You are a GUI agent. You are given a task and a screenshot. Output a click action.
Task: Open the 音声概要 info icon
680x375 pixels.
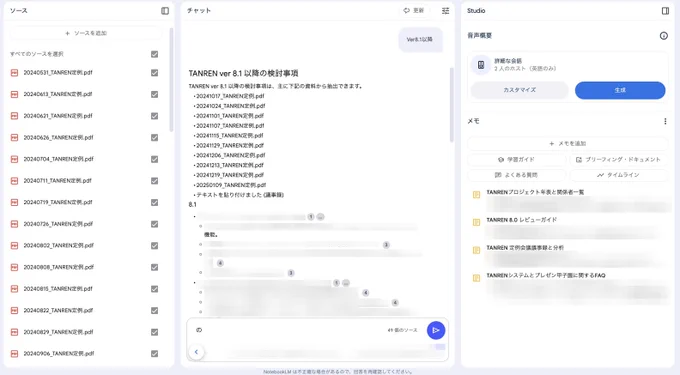(664, 36)
